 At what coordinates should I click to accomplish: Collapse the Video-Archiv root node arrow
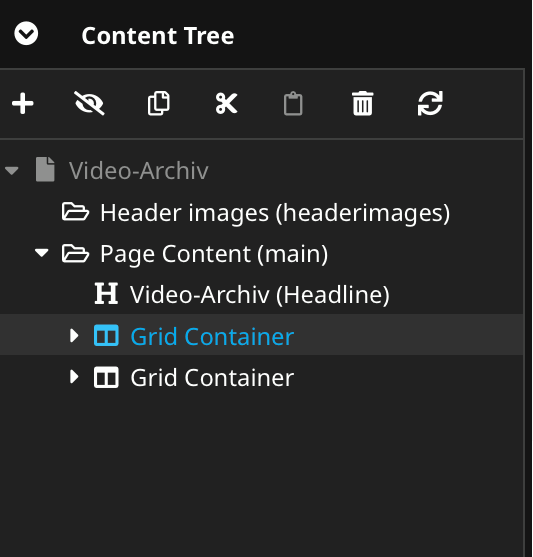tap(12, 171)
